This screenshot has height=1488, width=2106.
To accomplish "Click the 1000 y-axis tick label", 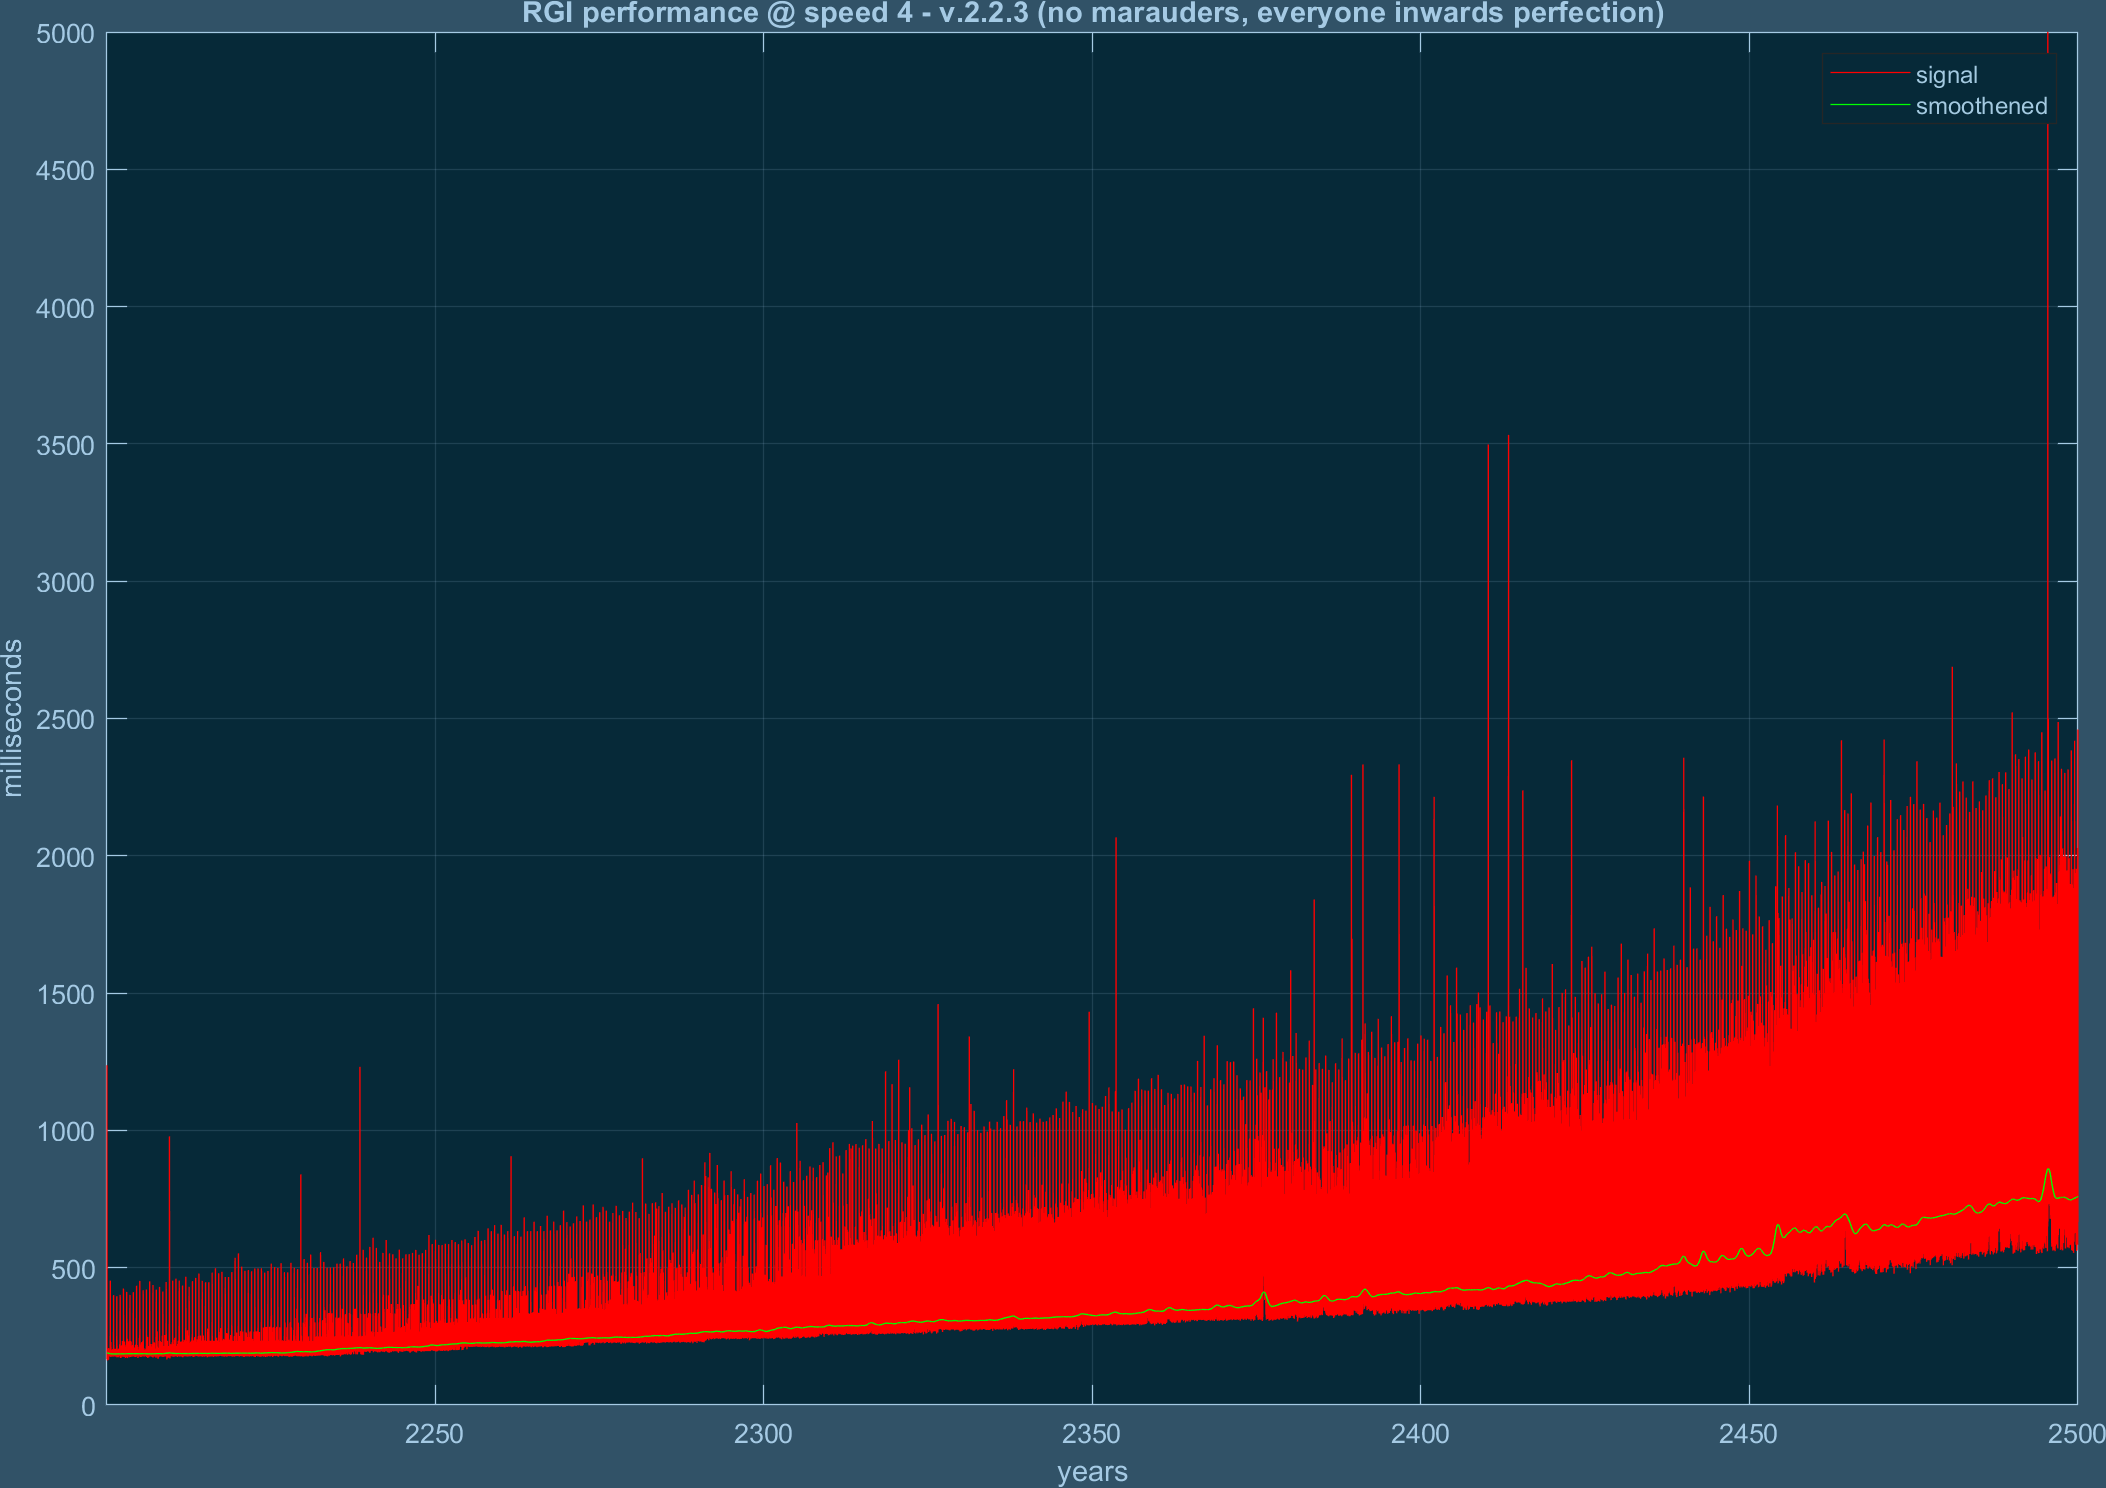I will click(65, 1132).
